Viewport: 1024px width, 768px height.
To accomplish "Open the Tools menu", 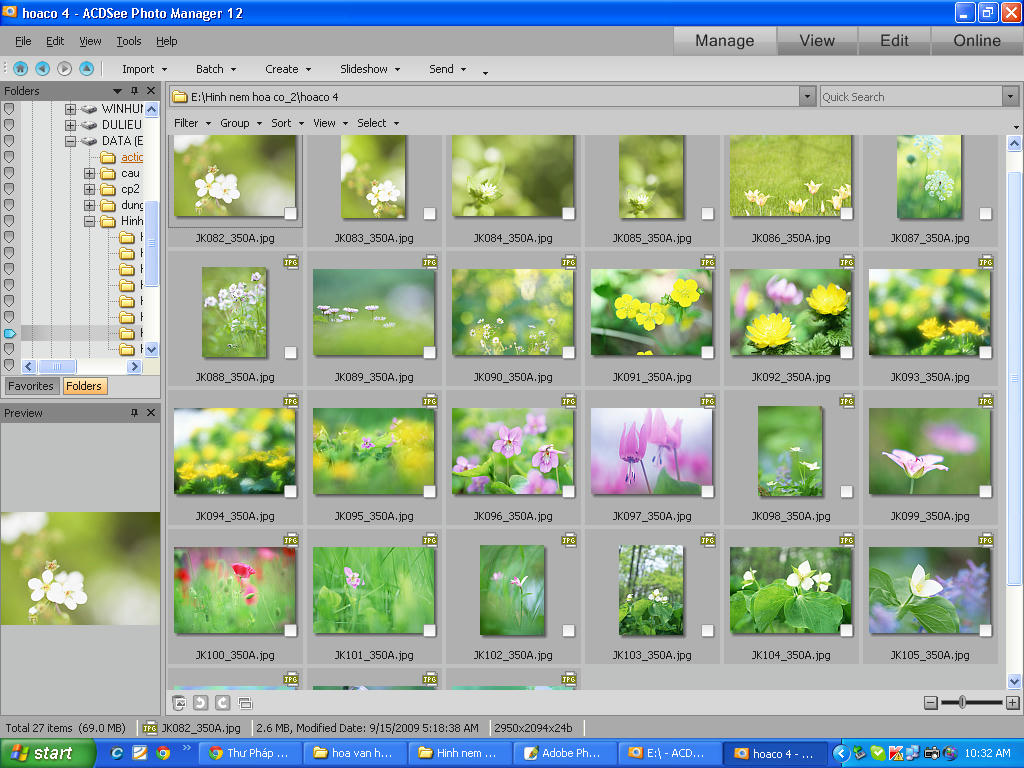I will pos(129,41).
